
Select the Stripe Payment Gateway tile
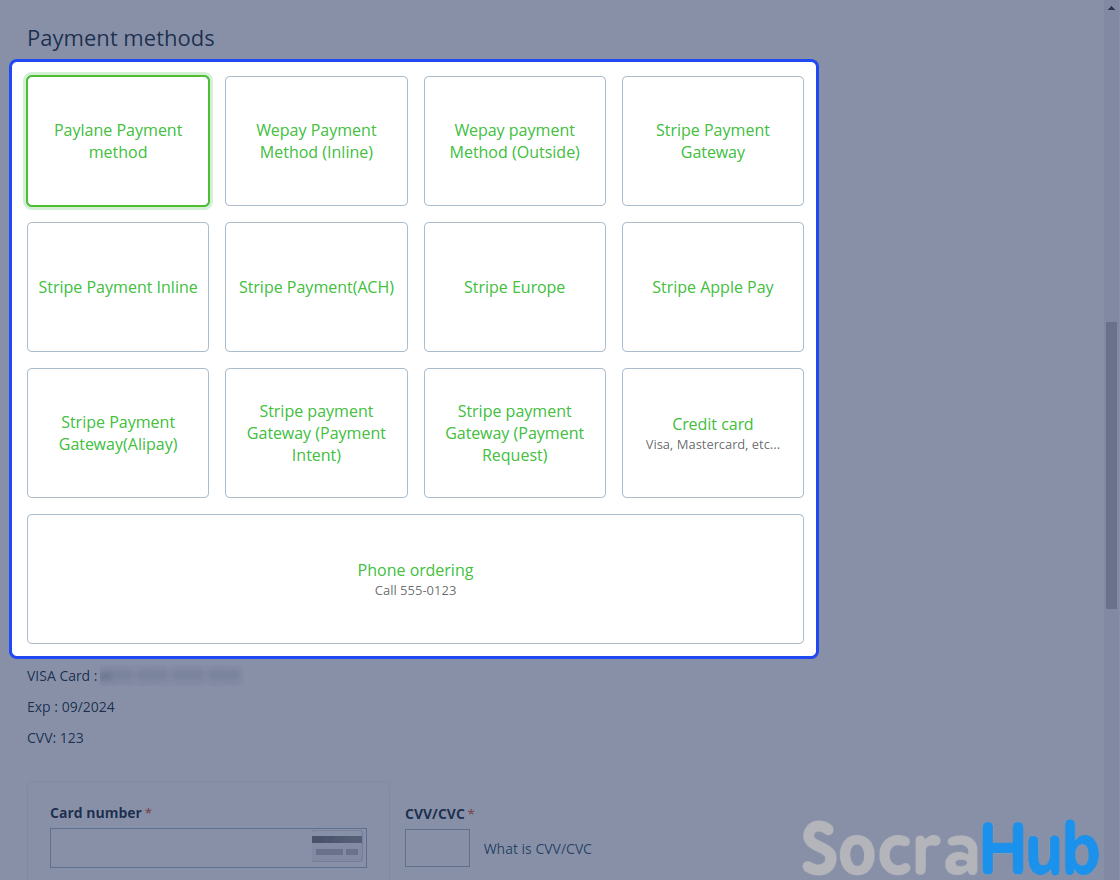(713, 141)
